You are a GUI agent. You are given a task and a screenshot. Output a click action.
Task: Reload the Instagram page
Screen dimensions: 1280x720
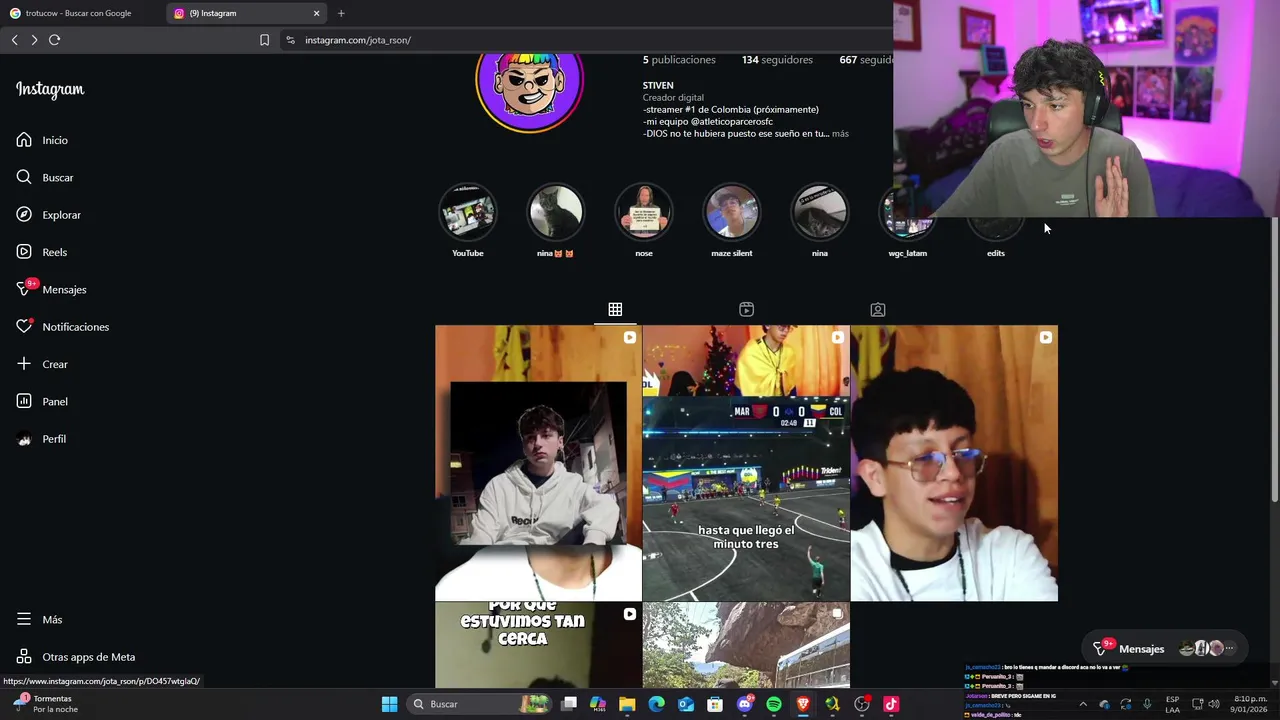click(55, 40)
